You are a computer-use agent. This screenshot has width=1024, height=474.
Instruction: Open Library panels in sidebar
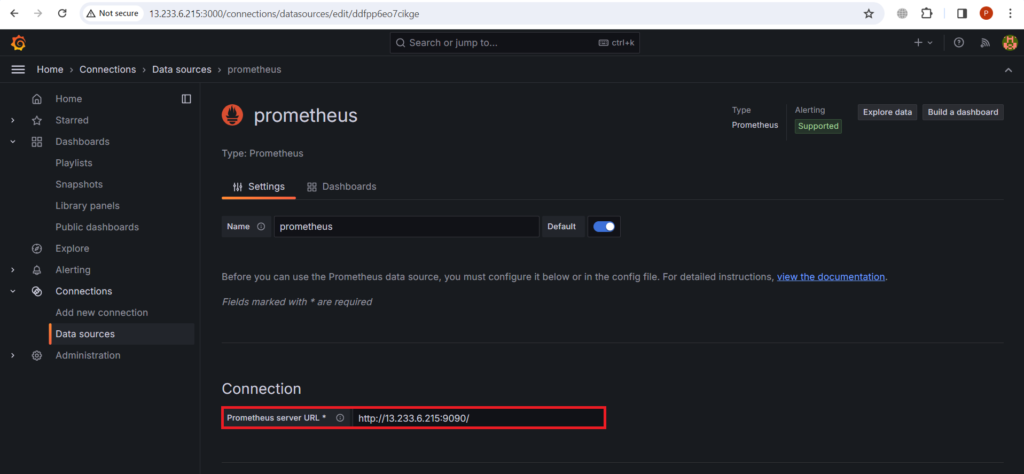[x=88, y=206]
